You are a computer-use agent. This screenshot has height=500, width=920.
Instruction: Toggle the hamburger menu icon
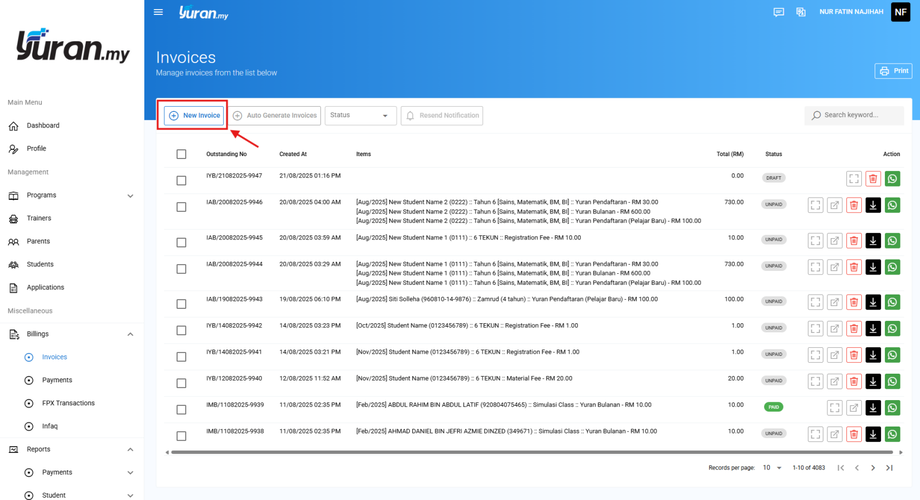(158, 12)
